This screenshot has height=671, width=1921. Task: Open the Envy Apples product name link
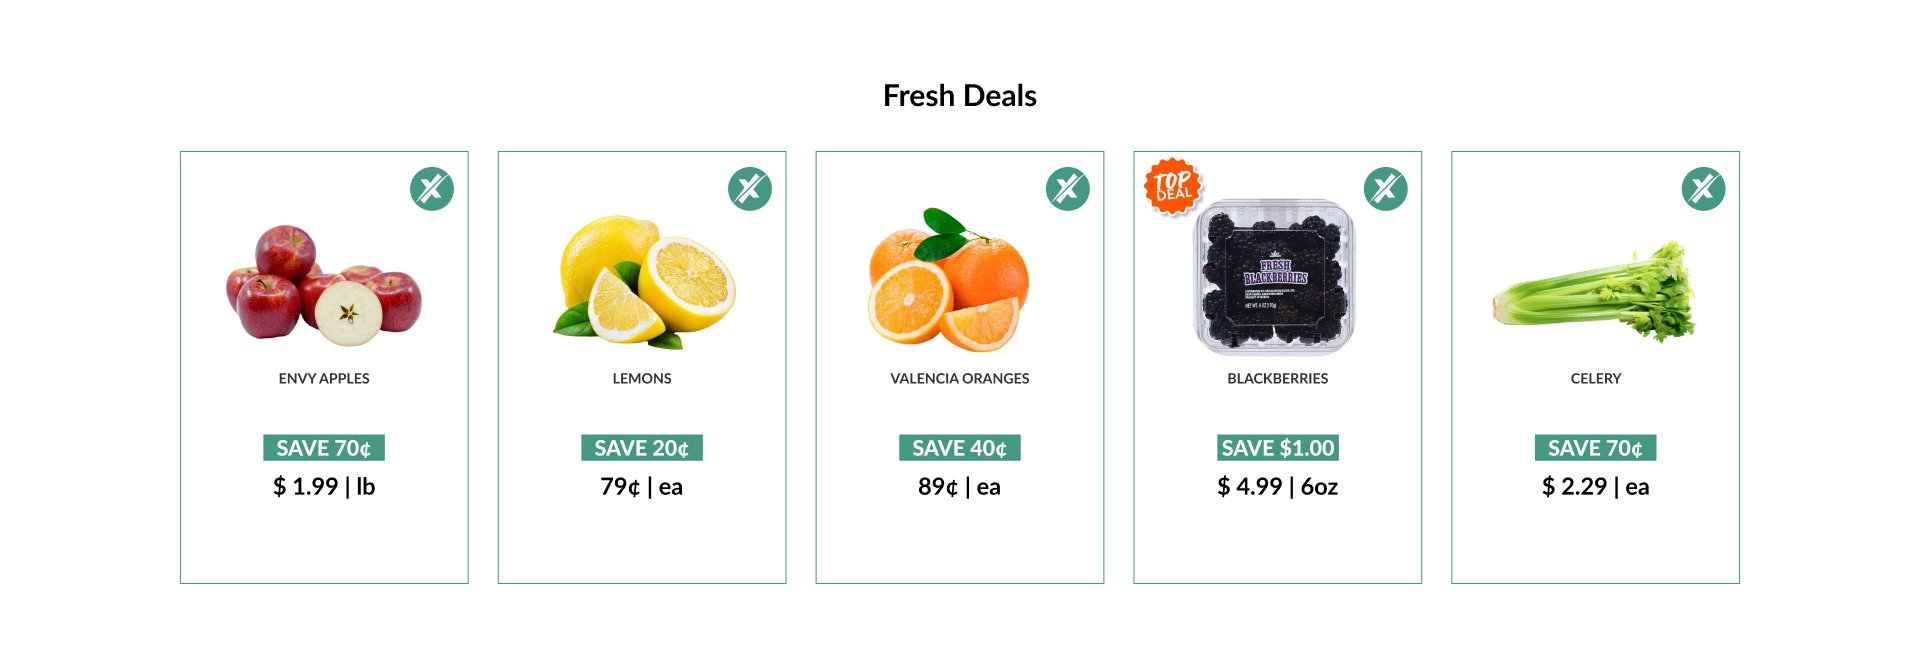(324, 379)
